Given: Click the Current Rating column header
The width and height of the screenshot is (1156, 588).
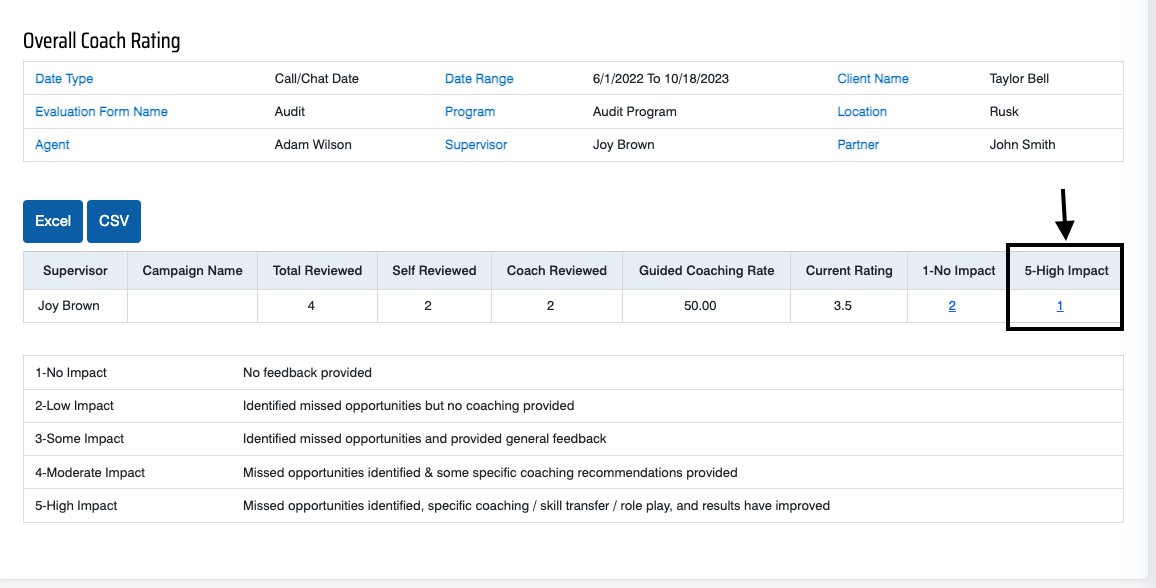Looking at the screenshot, I should click(x=849, y=270).
